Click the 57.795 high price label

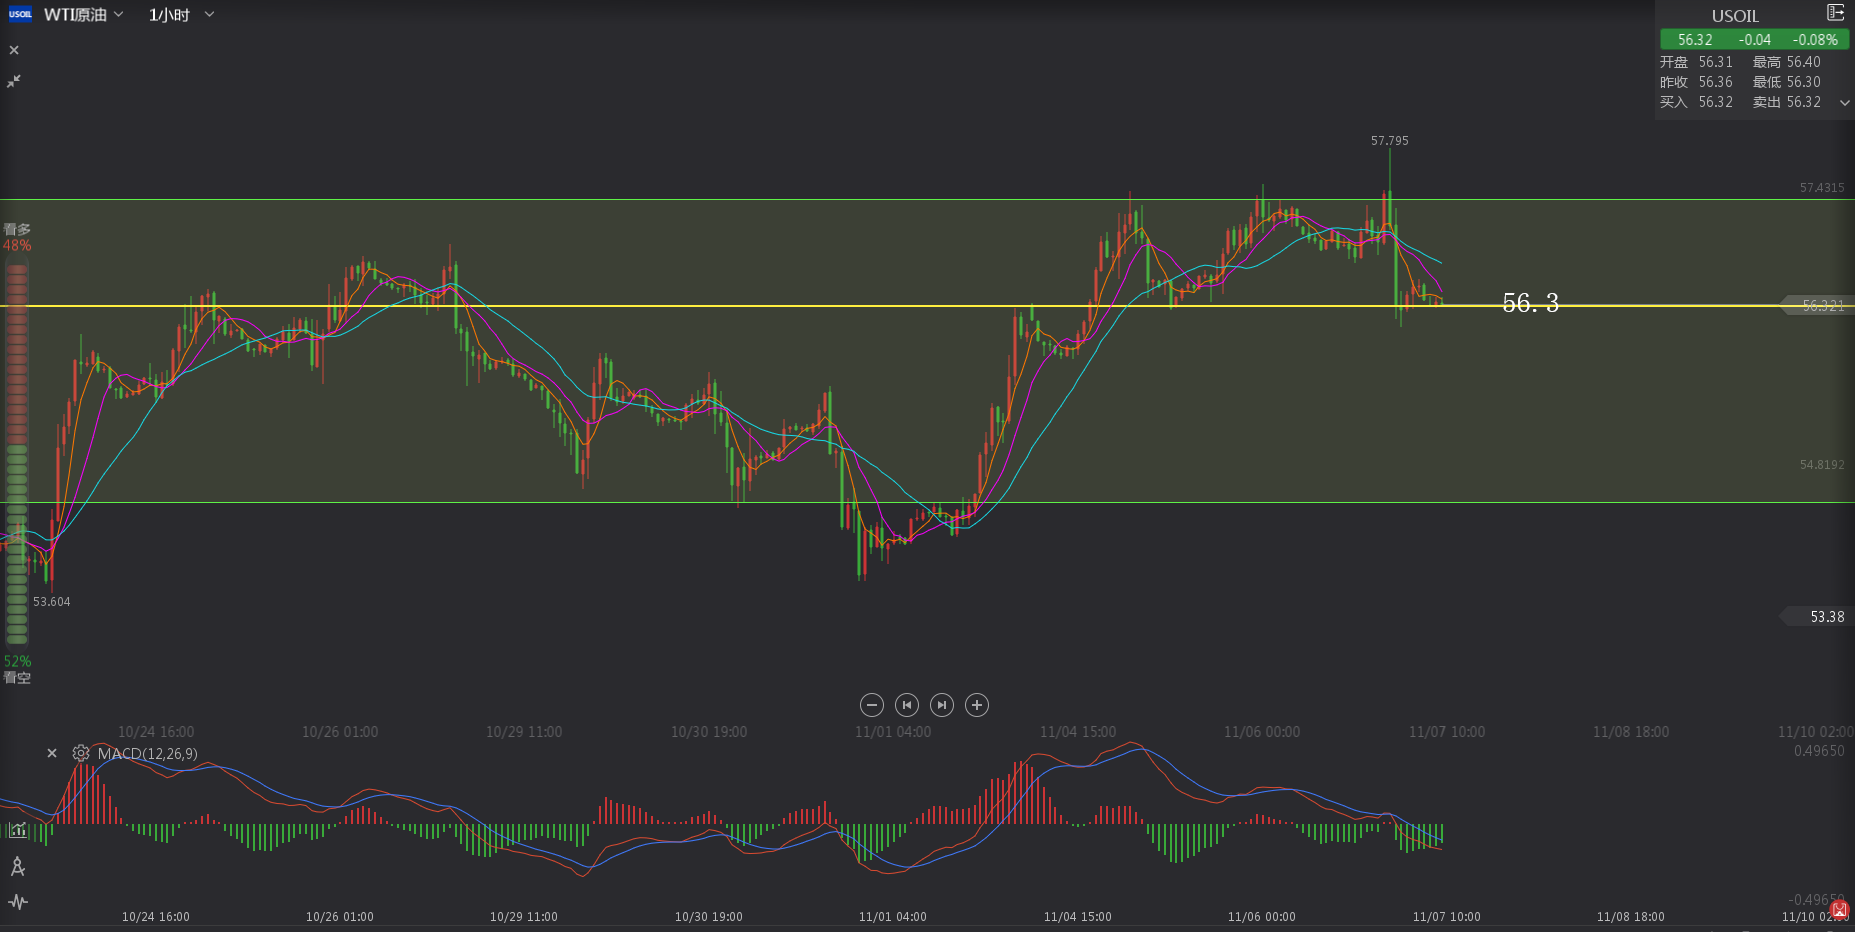[1389, 141]
